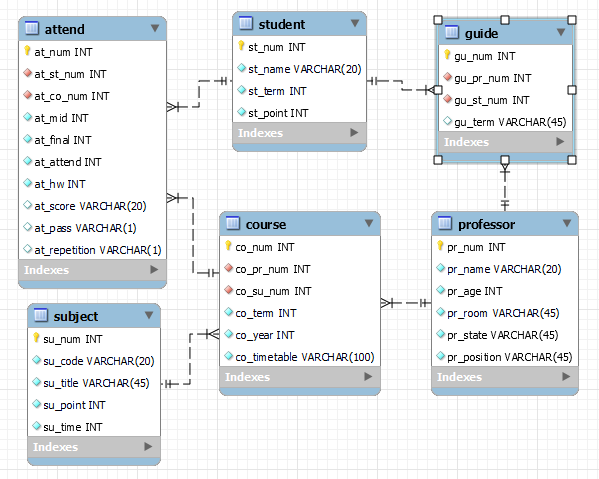Click the student table icon
599x479 pixels.
pos(246,24)
